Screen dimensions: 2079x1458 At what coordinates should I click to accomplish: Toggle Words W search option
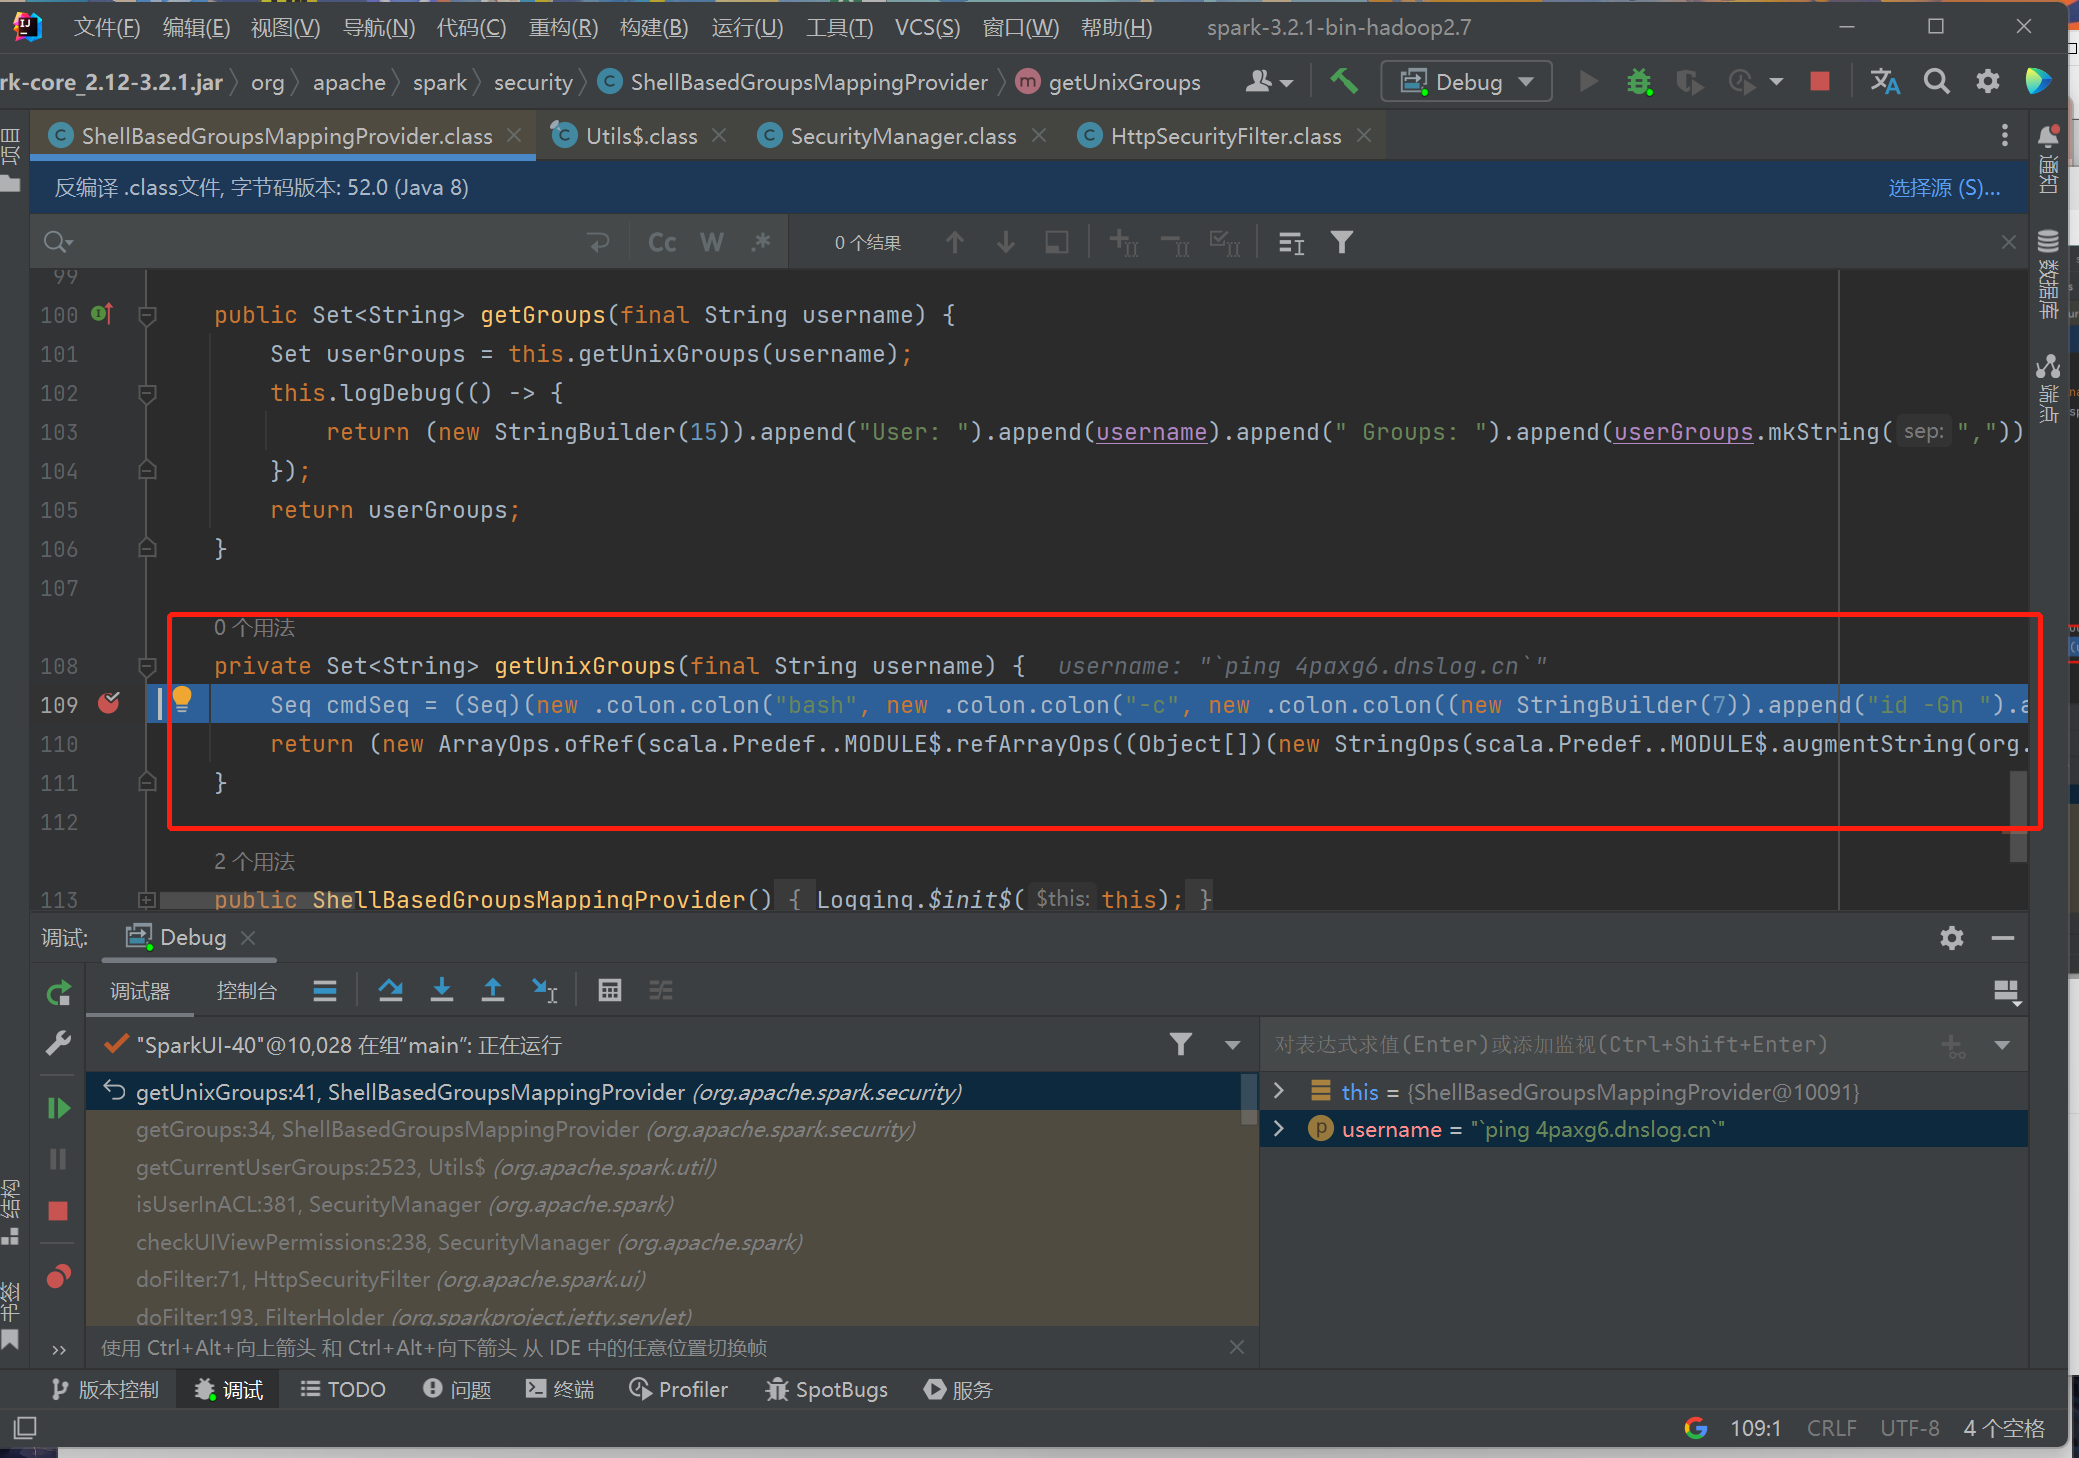(711, 242)
